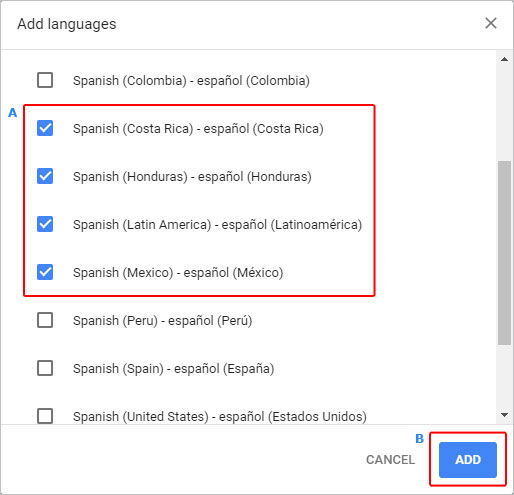The height and width of the screenshot is (495, 514).
Task: Check the Spanish (Spain) checkbox
Action: pyautogui.click(x=45, y=368)
